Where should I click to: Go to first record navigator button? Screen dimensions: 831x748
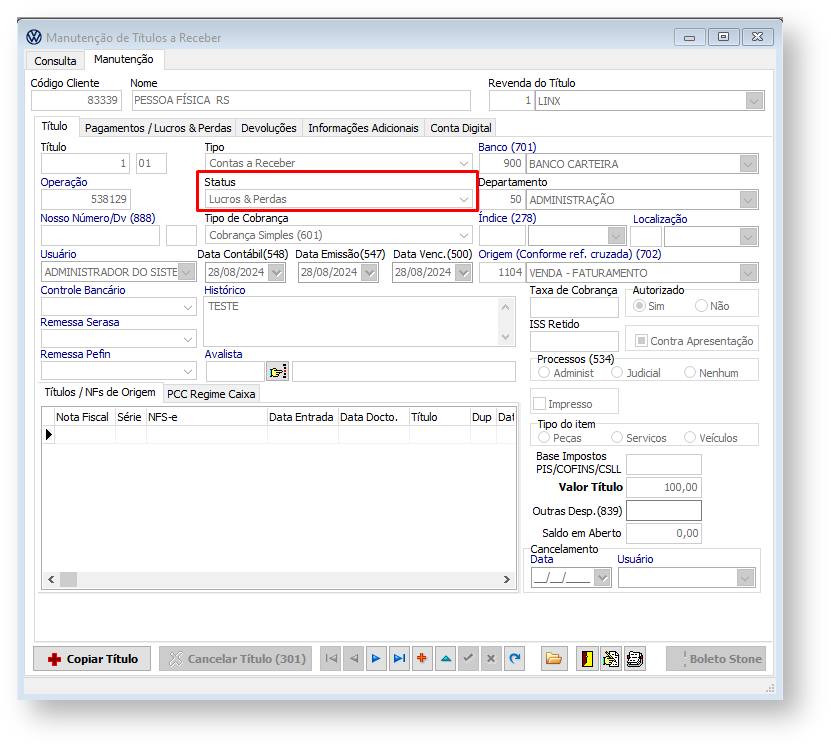coord(331,658)
